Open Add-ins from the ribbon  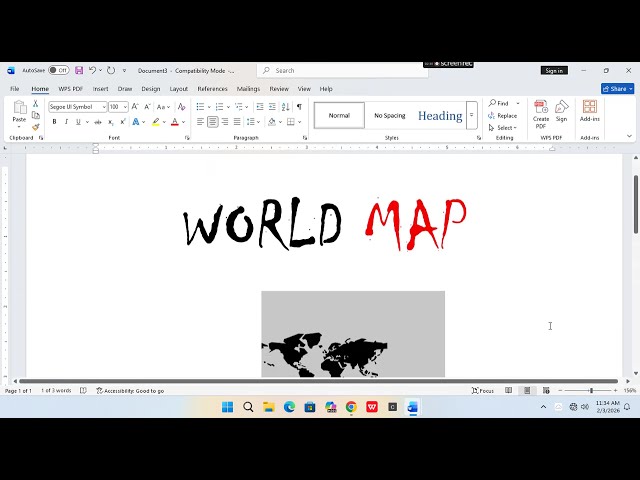[x=589, y=111]
